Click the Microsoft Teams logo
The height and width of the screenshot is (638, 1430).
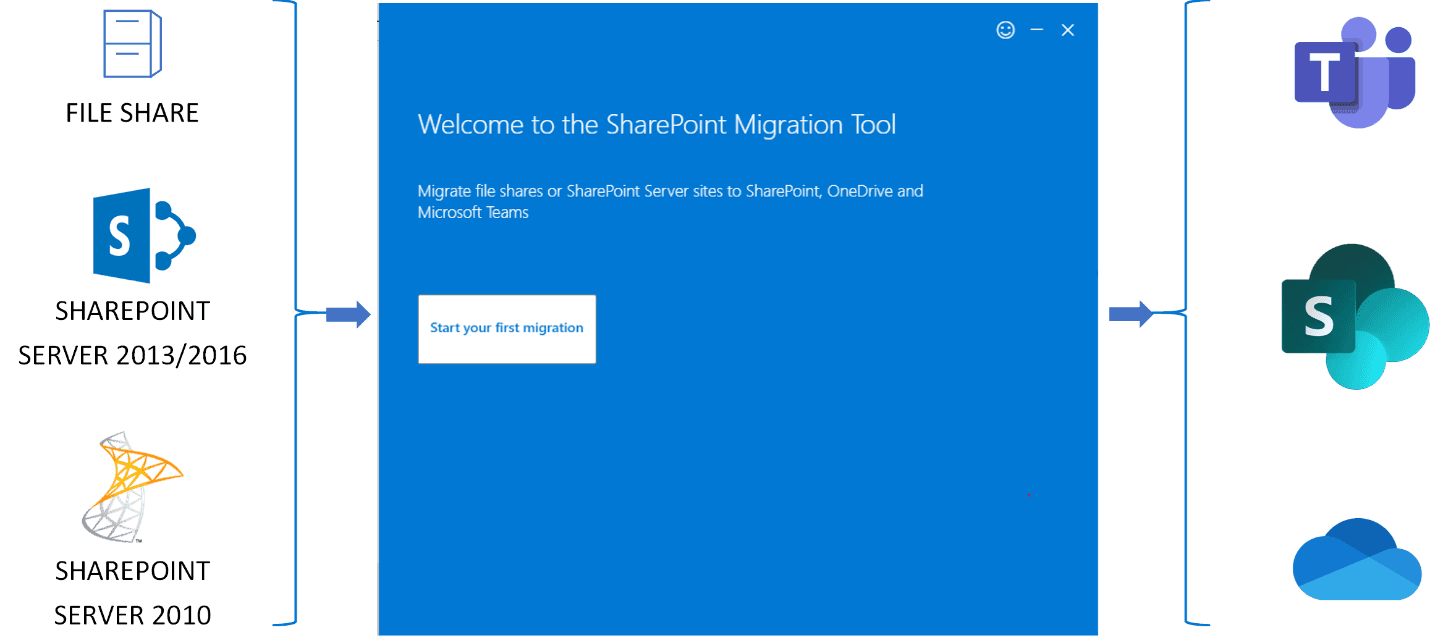click(x=1355, y=72)
